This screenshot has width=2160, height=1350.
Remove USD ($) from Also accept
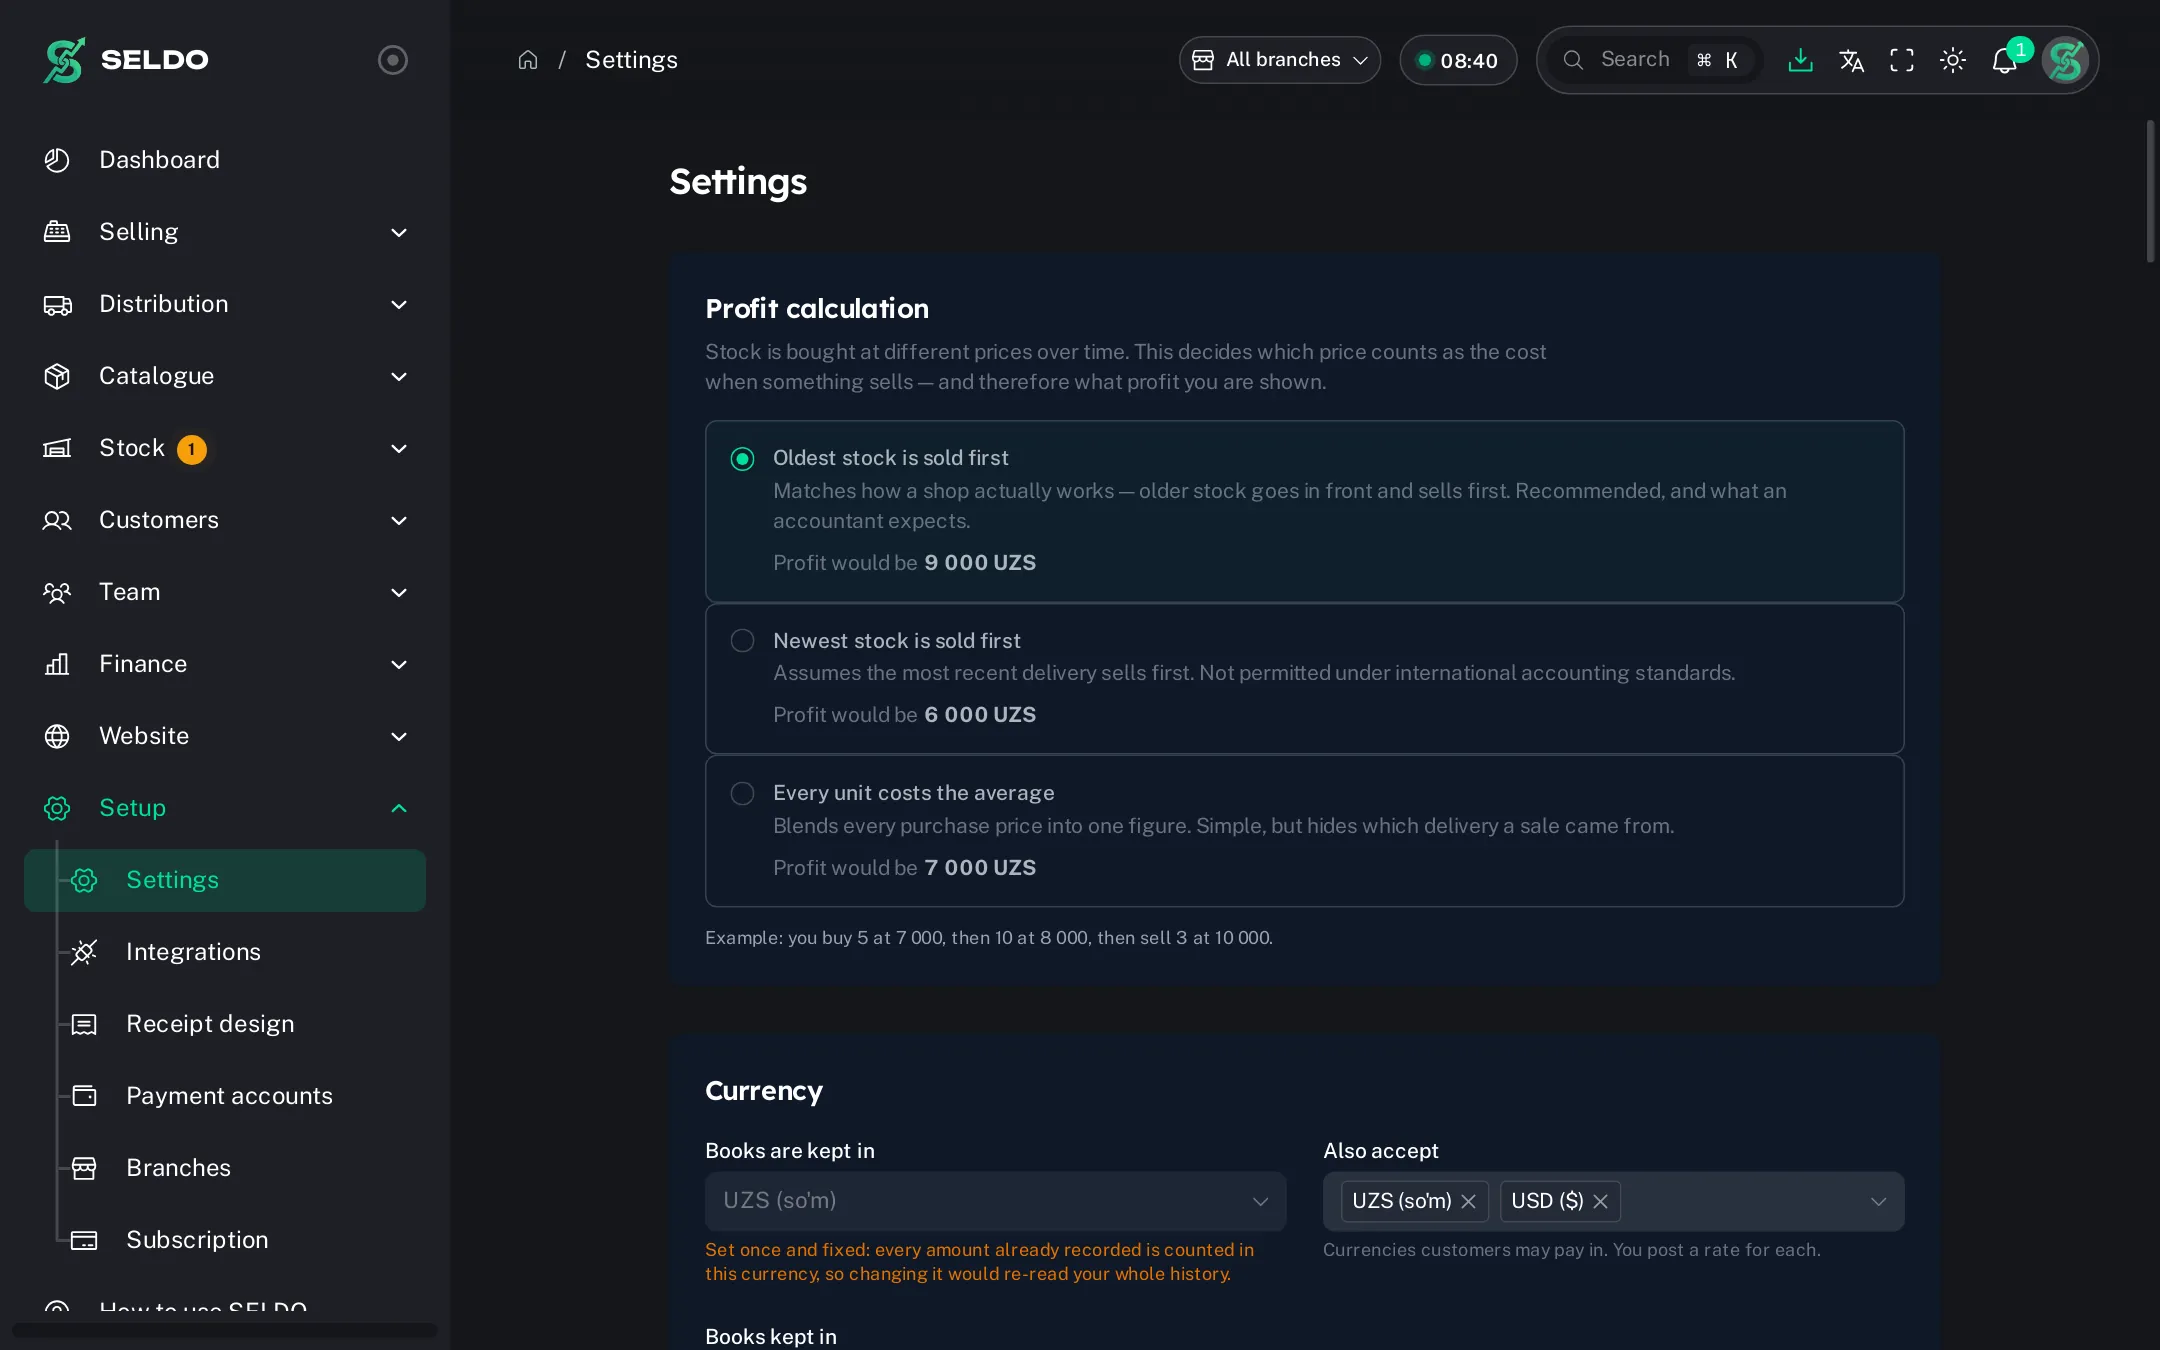(1600, 1201)
